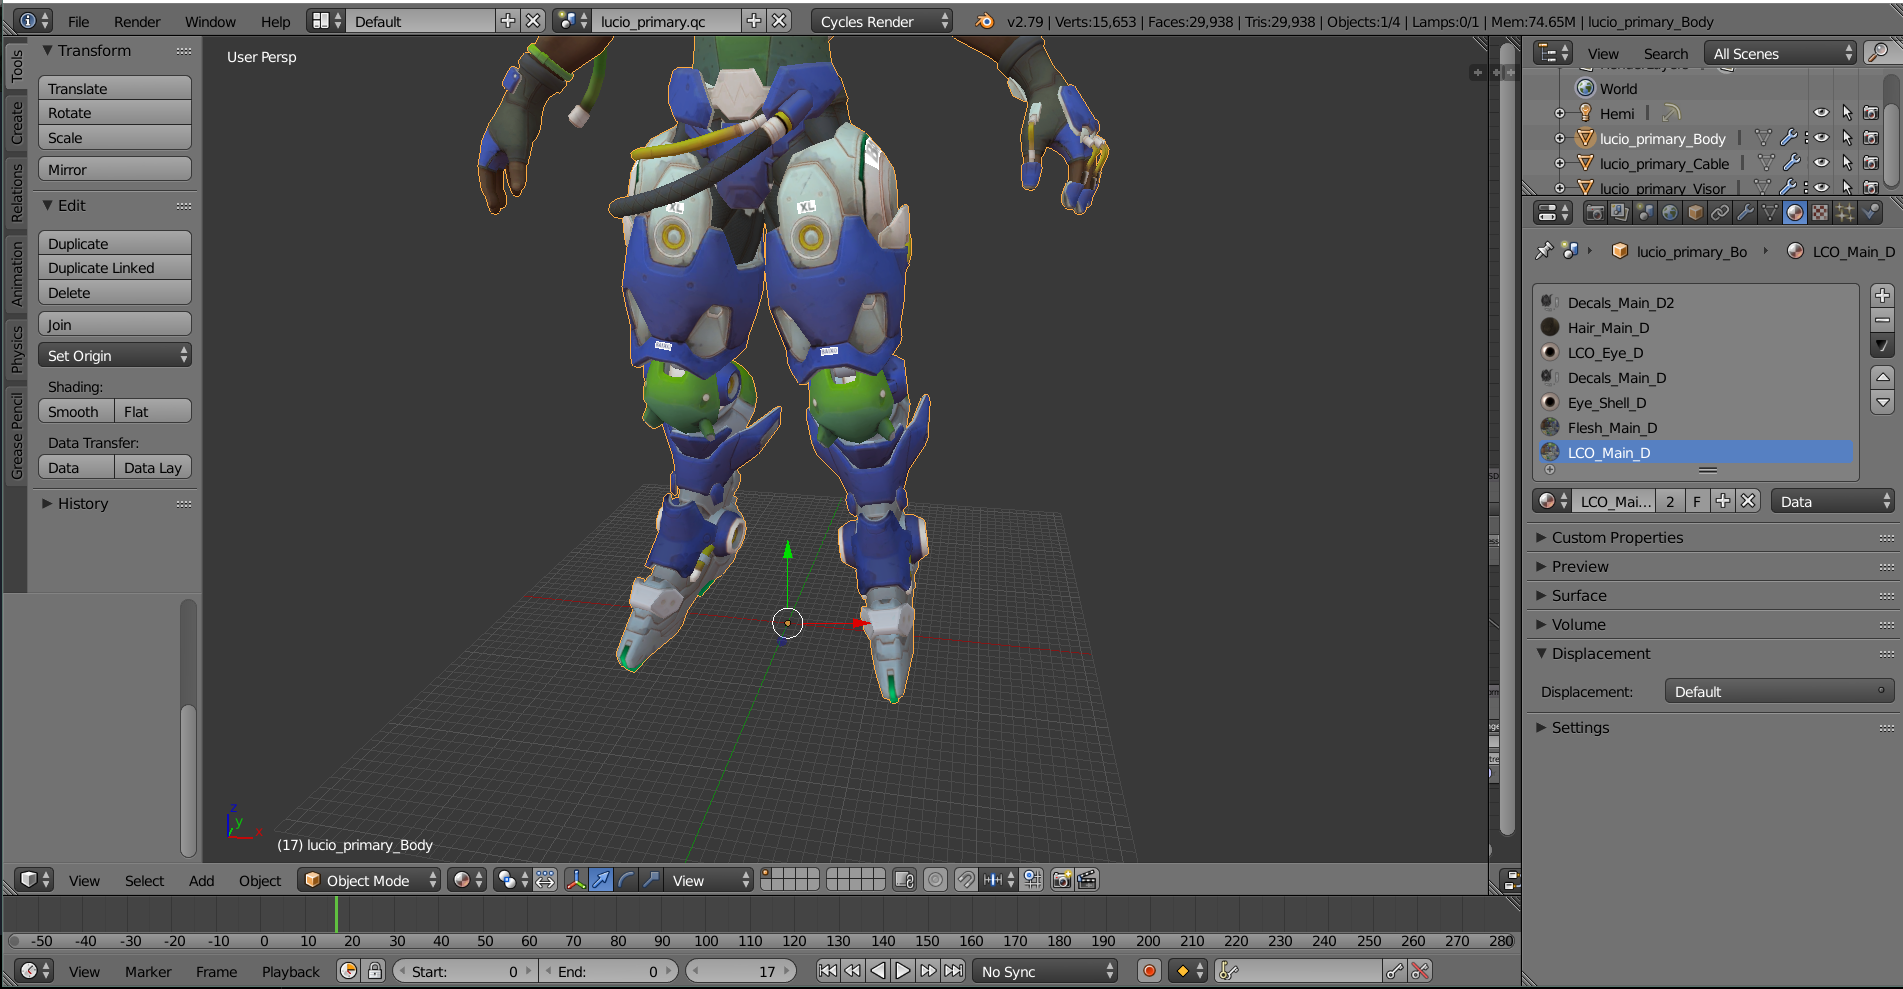Expand the Custom Properties panel
Viewport: 1903px width, 989px height.
tap(1616, 537)
